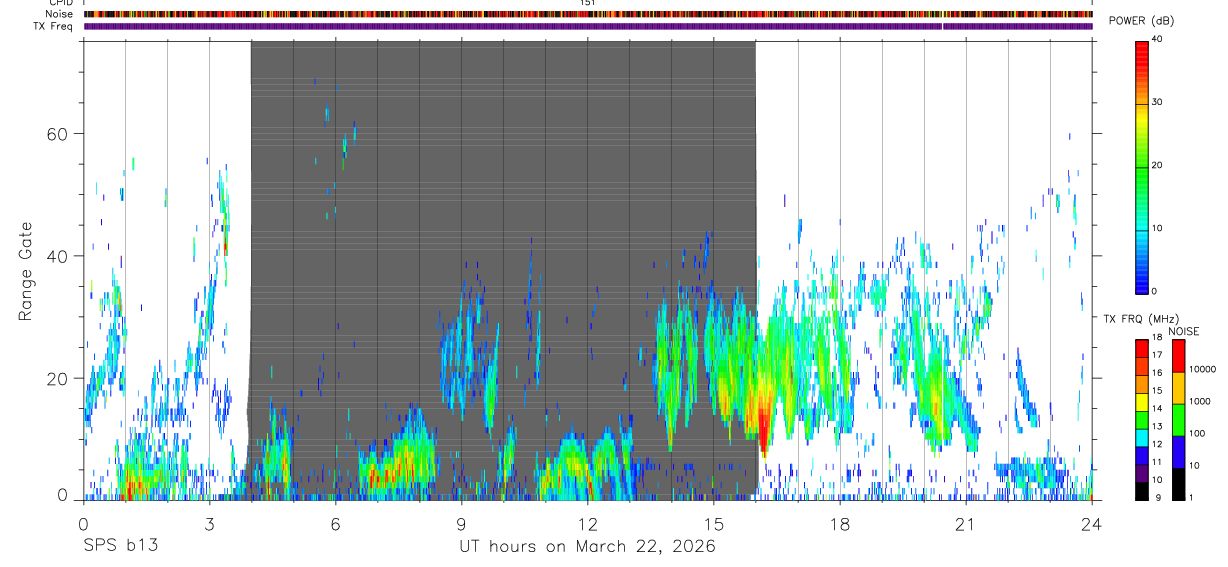The image size is (1228, 567).
Task: Click the 10 label on the power scale
Action: (x=1158, y=228)
